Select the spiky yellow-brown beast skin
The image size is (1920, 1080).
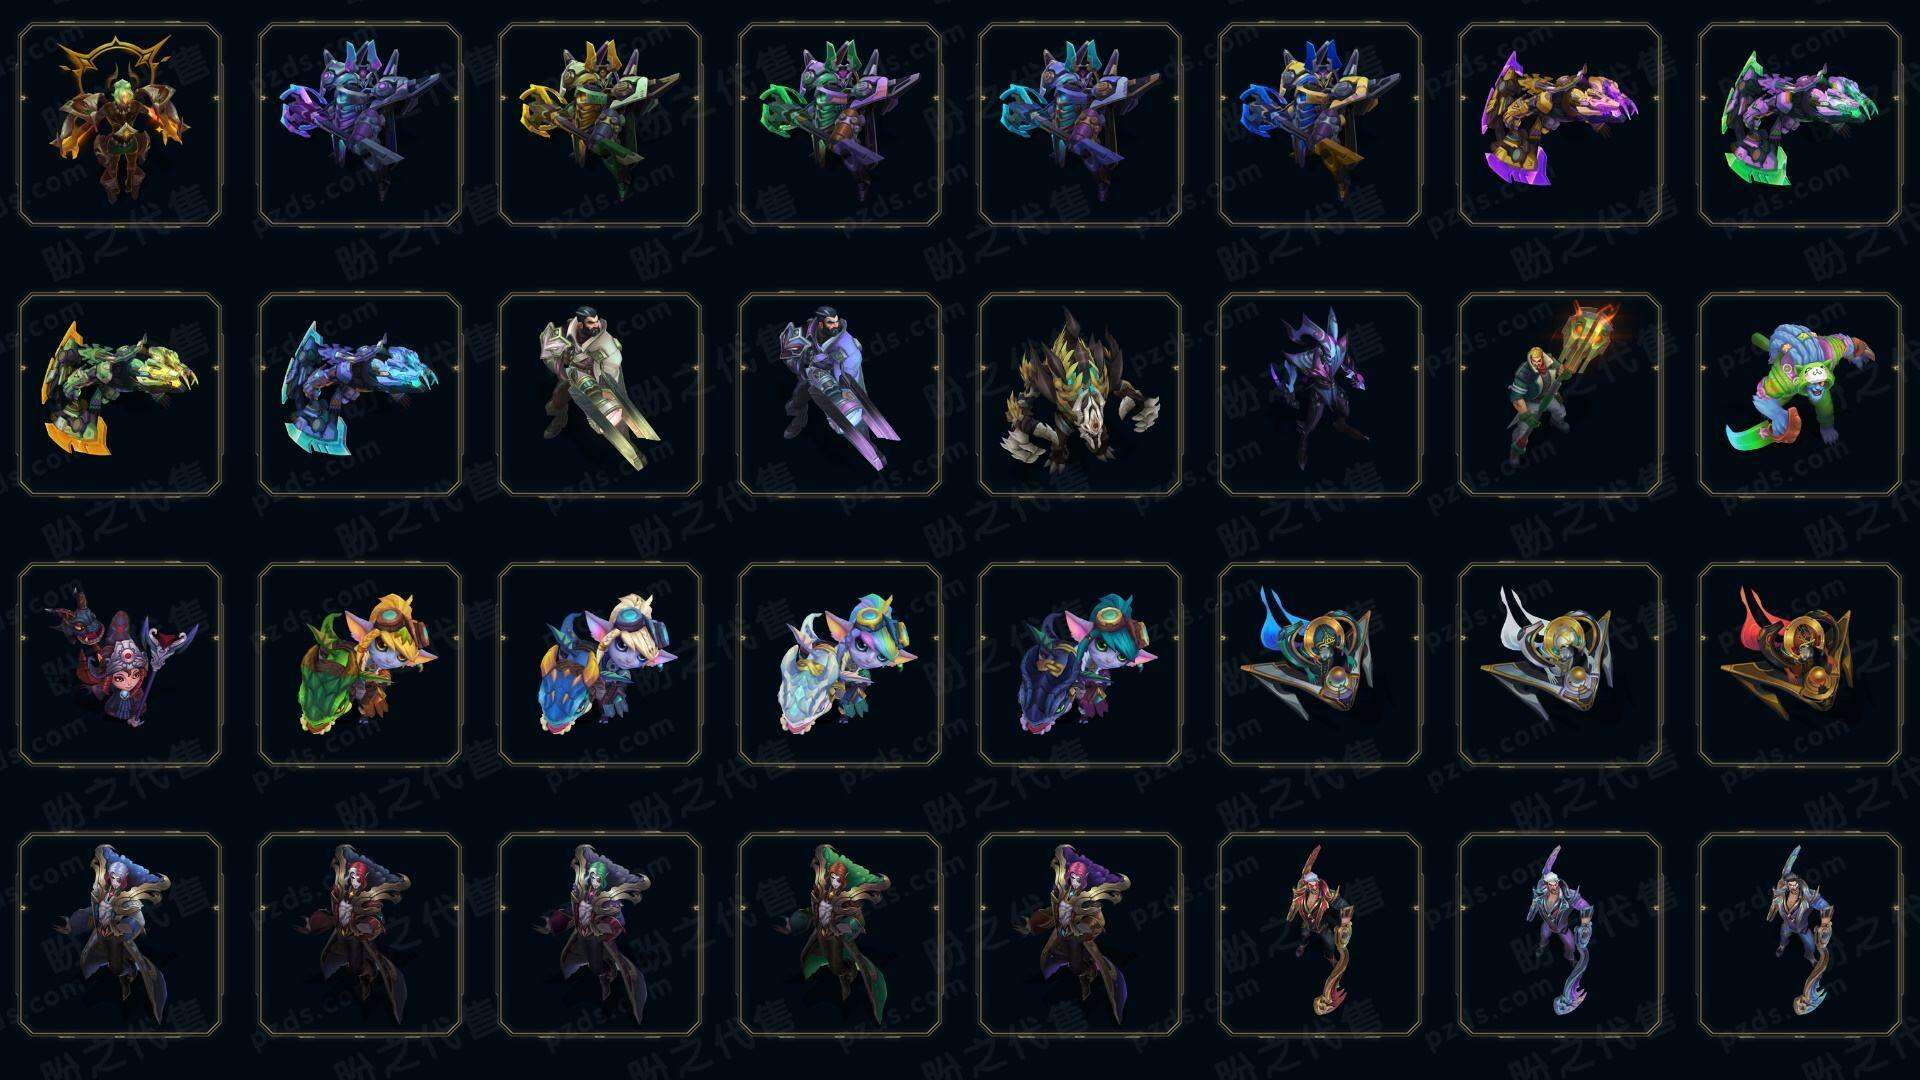[x=1080, y=394]
